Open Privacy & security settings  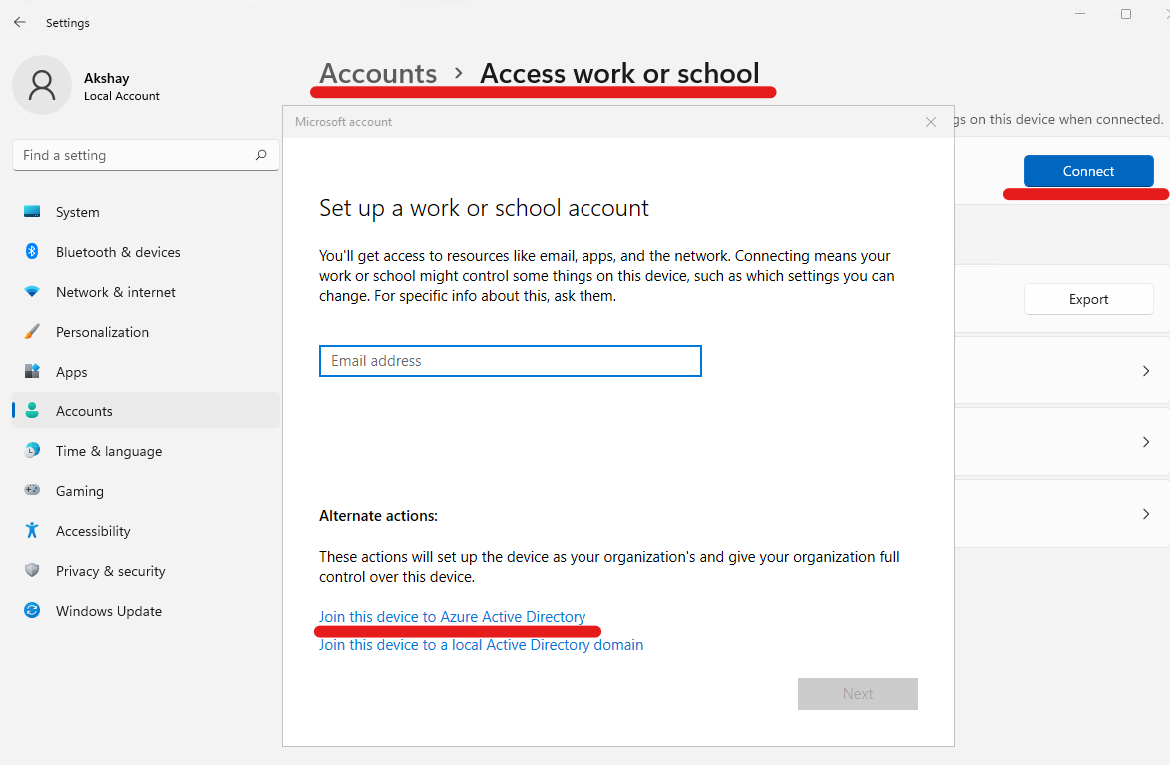(31, 571)
